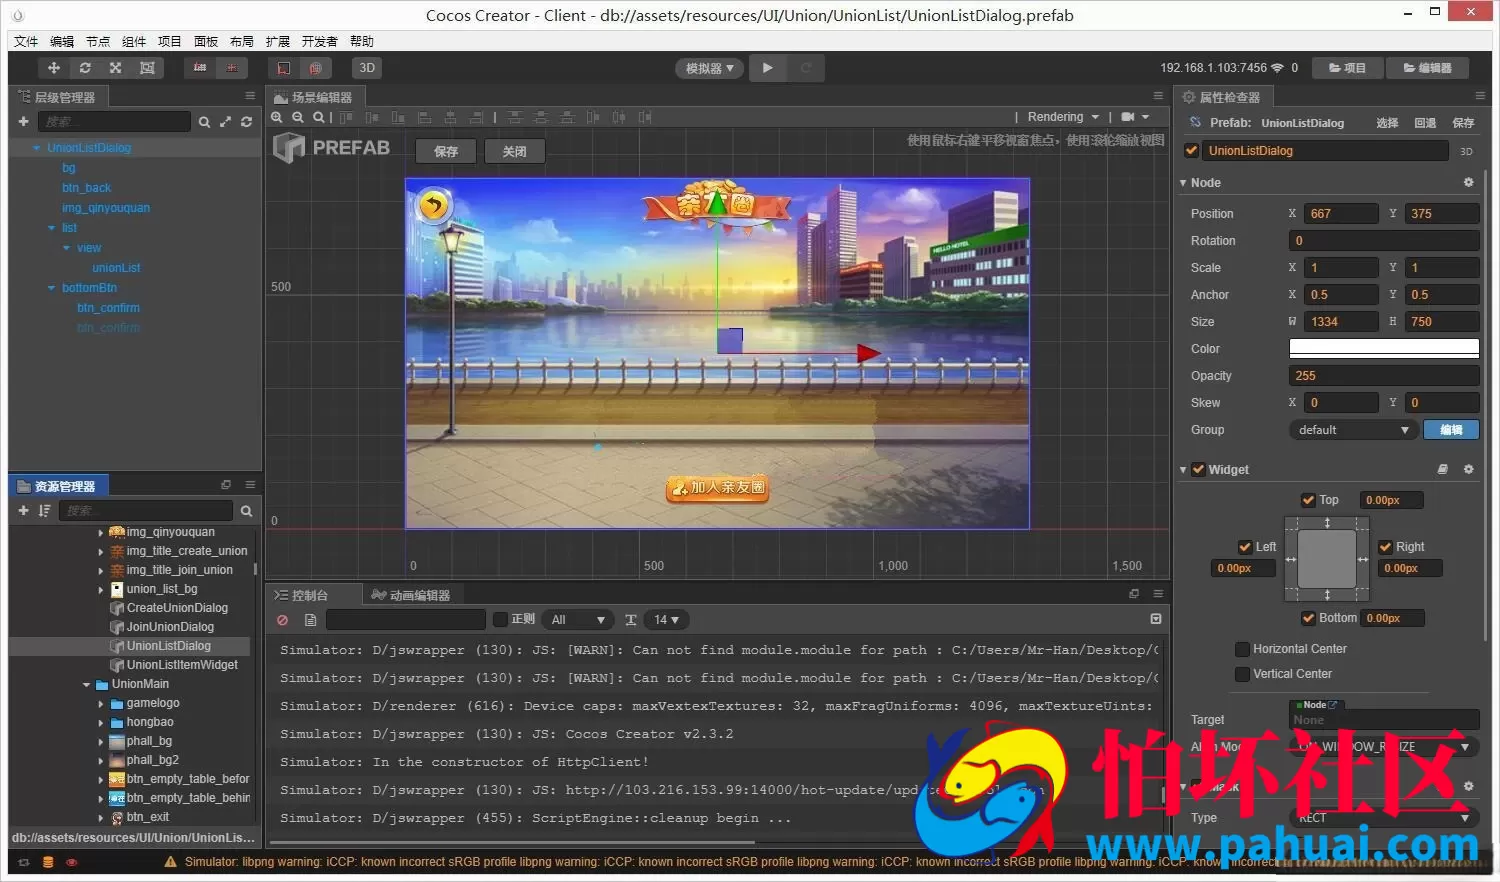This screenshot has height=882, width=1500.
Task: Click the Opacity 255 field
Action: click(1384, 376)
